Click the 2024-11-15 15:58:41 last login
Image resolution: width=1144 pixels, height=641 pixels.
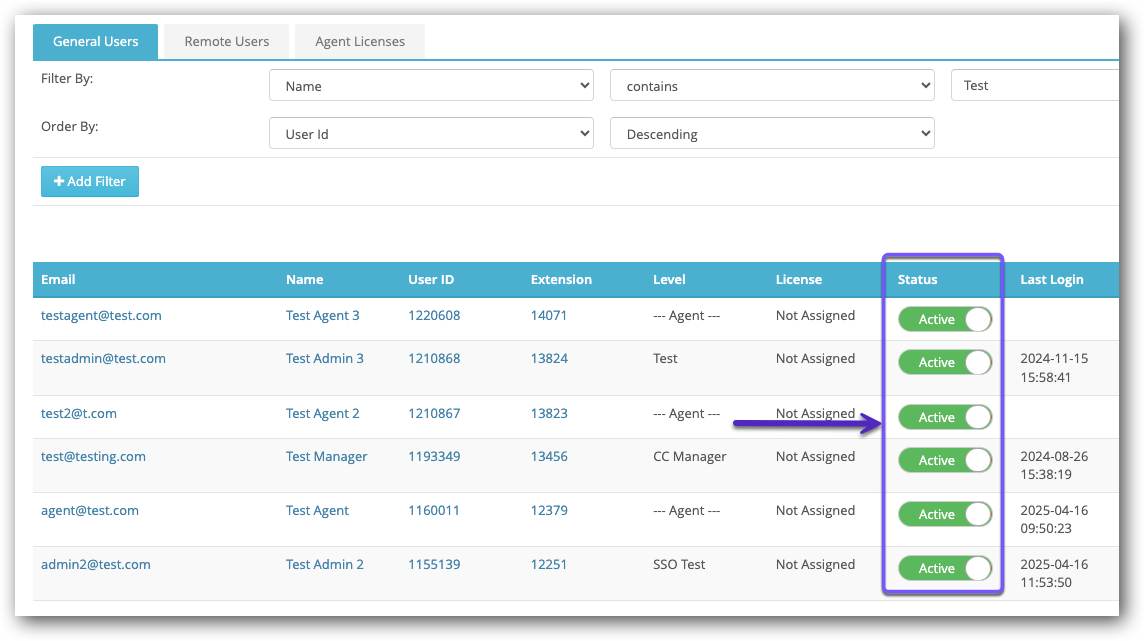(1054, 368)
